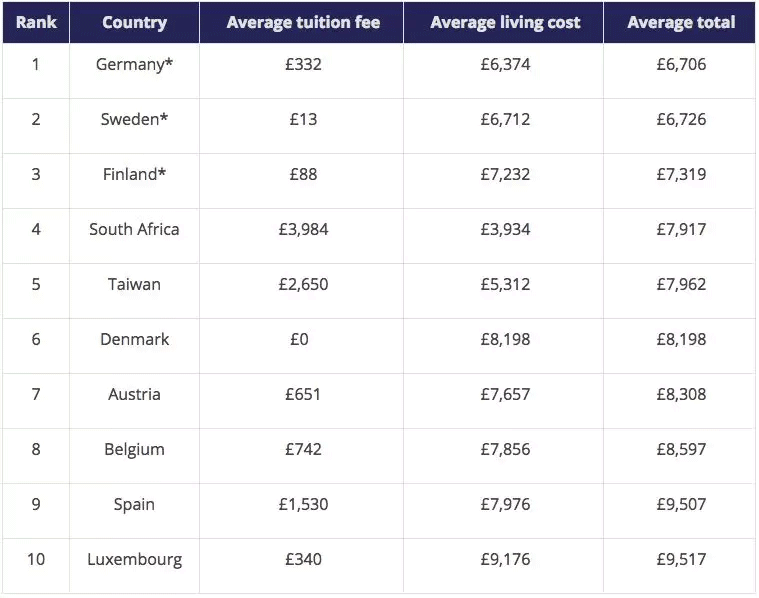The image size is (759, 598).
Task: Select the Average living cost header
Action: tap(505, 22)
